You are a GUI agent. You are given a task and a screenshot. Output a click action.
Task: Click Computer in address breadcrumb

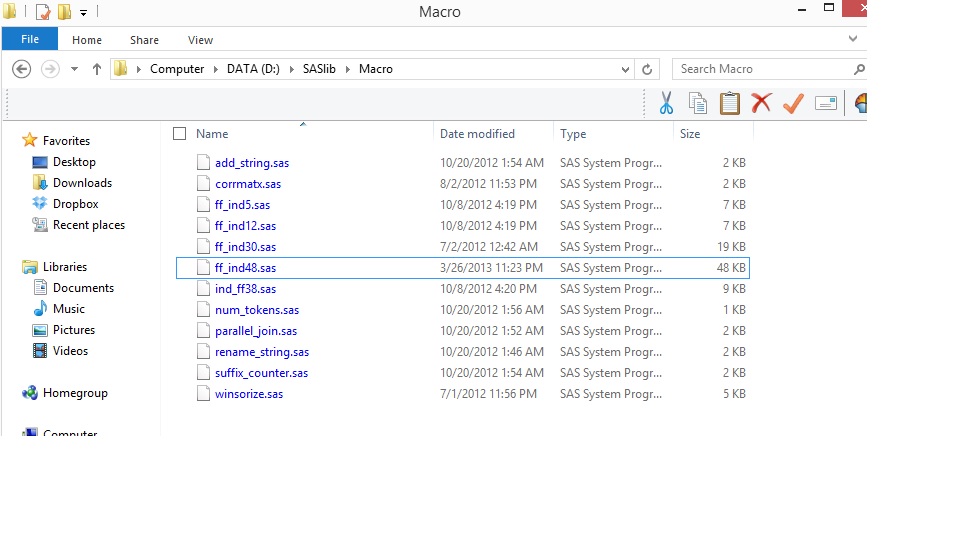177,69
